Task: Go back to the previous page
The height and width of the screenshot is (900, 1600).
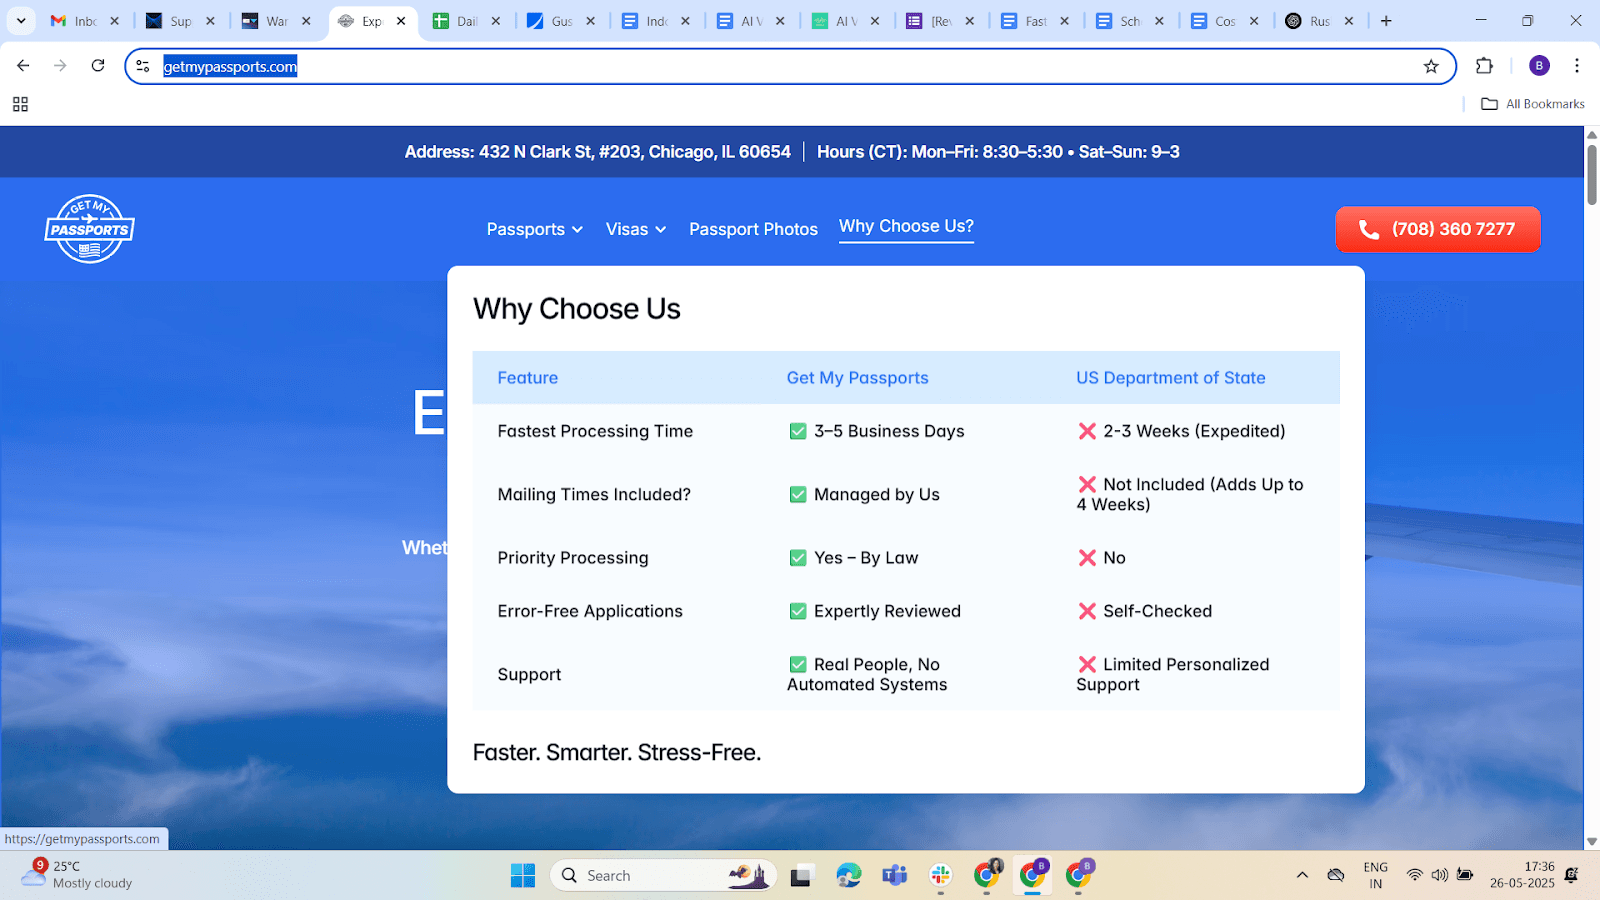Action: (23, 66)
